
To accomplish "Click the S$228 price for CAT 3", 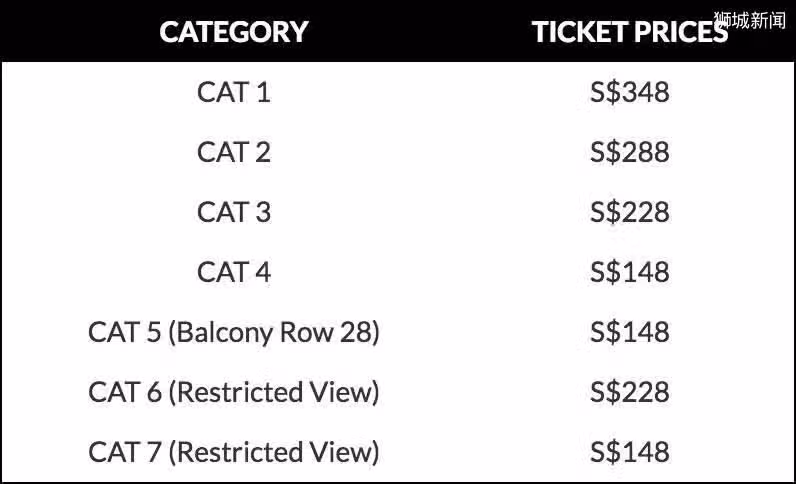I will (x=629, y=212).
